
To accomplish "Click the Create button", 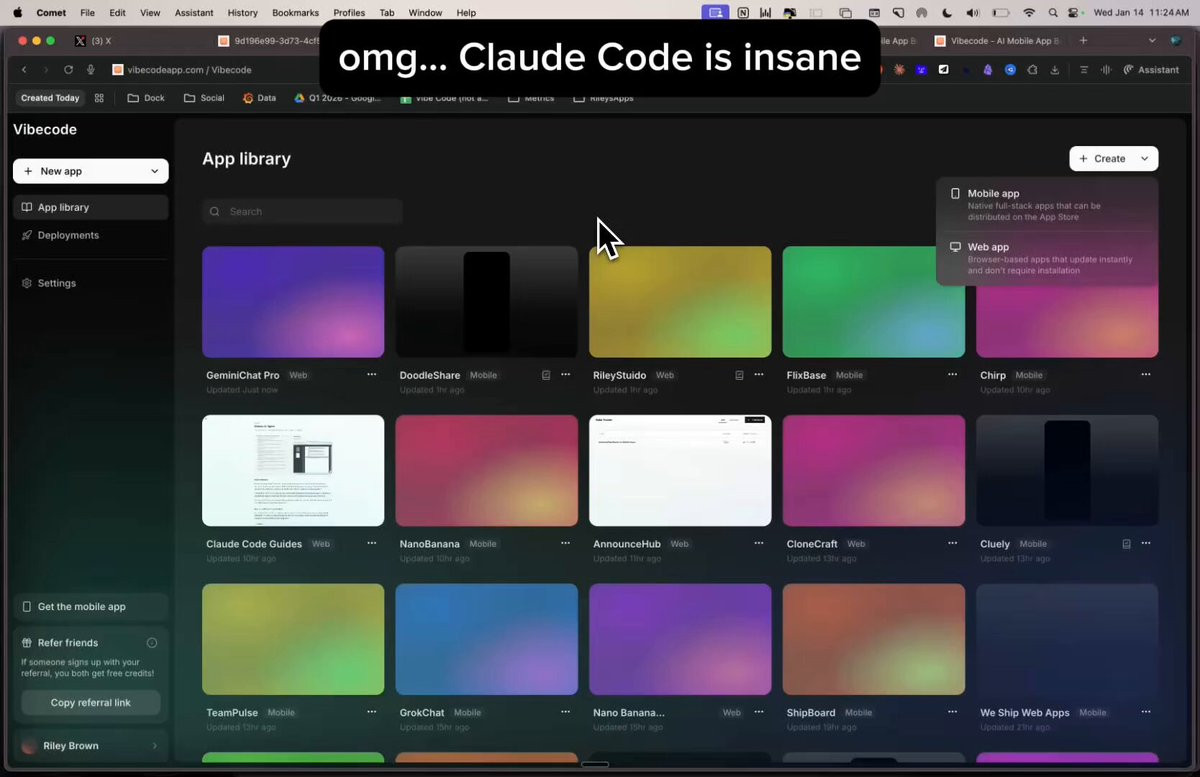I will pos(1101,159).
